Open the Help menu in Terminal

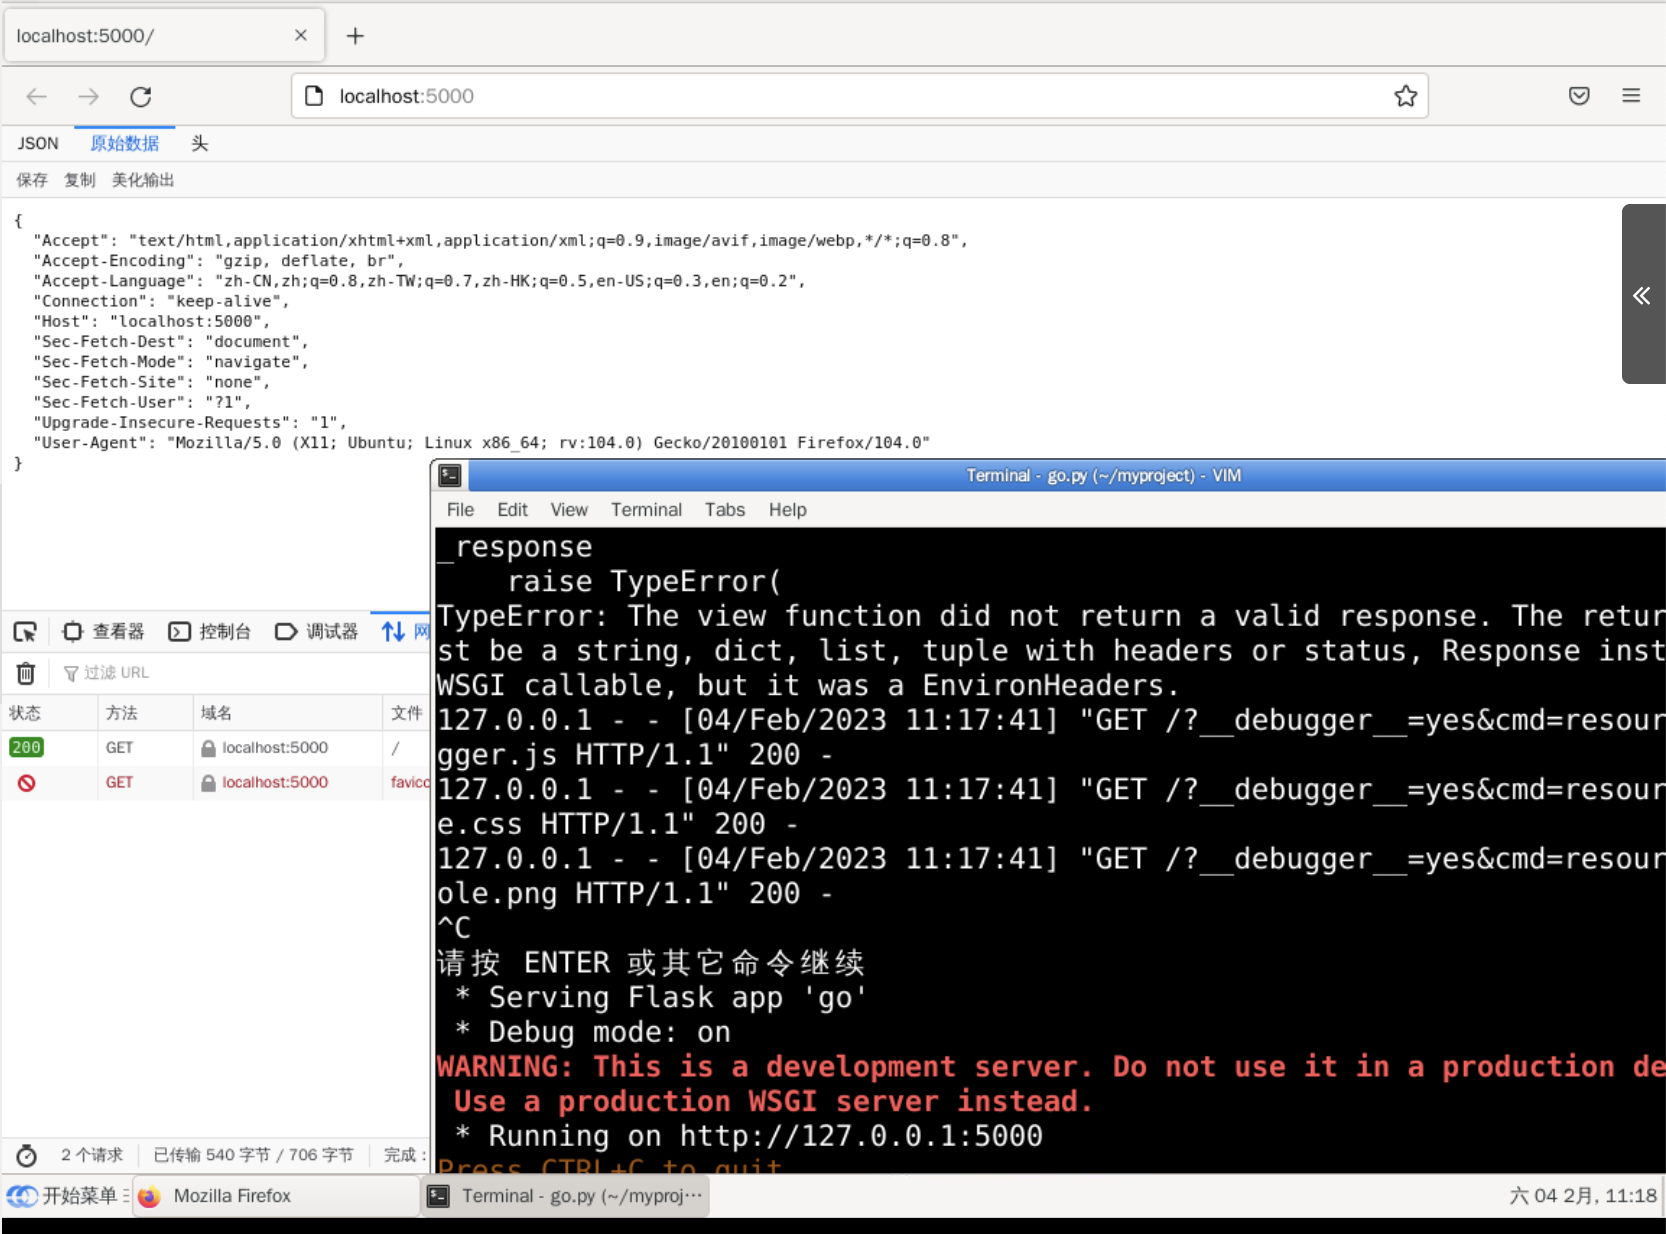(x=787, y=510)
